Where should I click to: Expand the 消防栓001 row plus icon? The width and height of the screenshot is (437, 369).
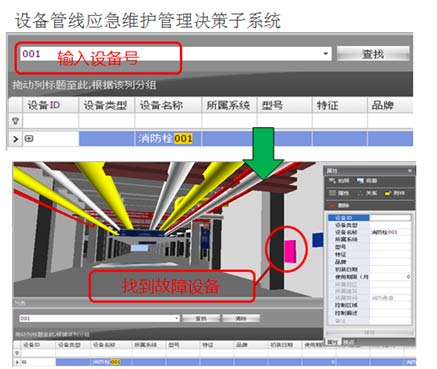click(29, 138)
